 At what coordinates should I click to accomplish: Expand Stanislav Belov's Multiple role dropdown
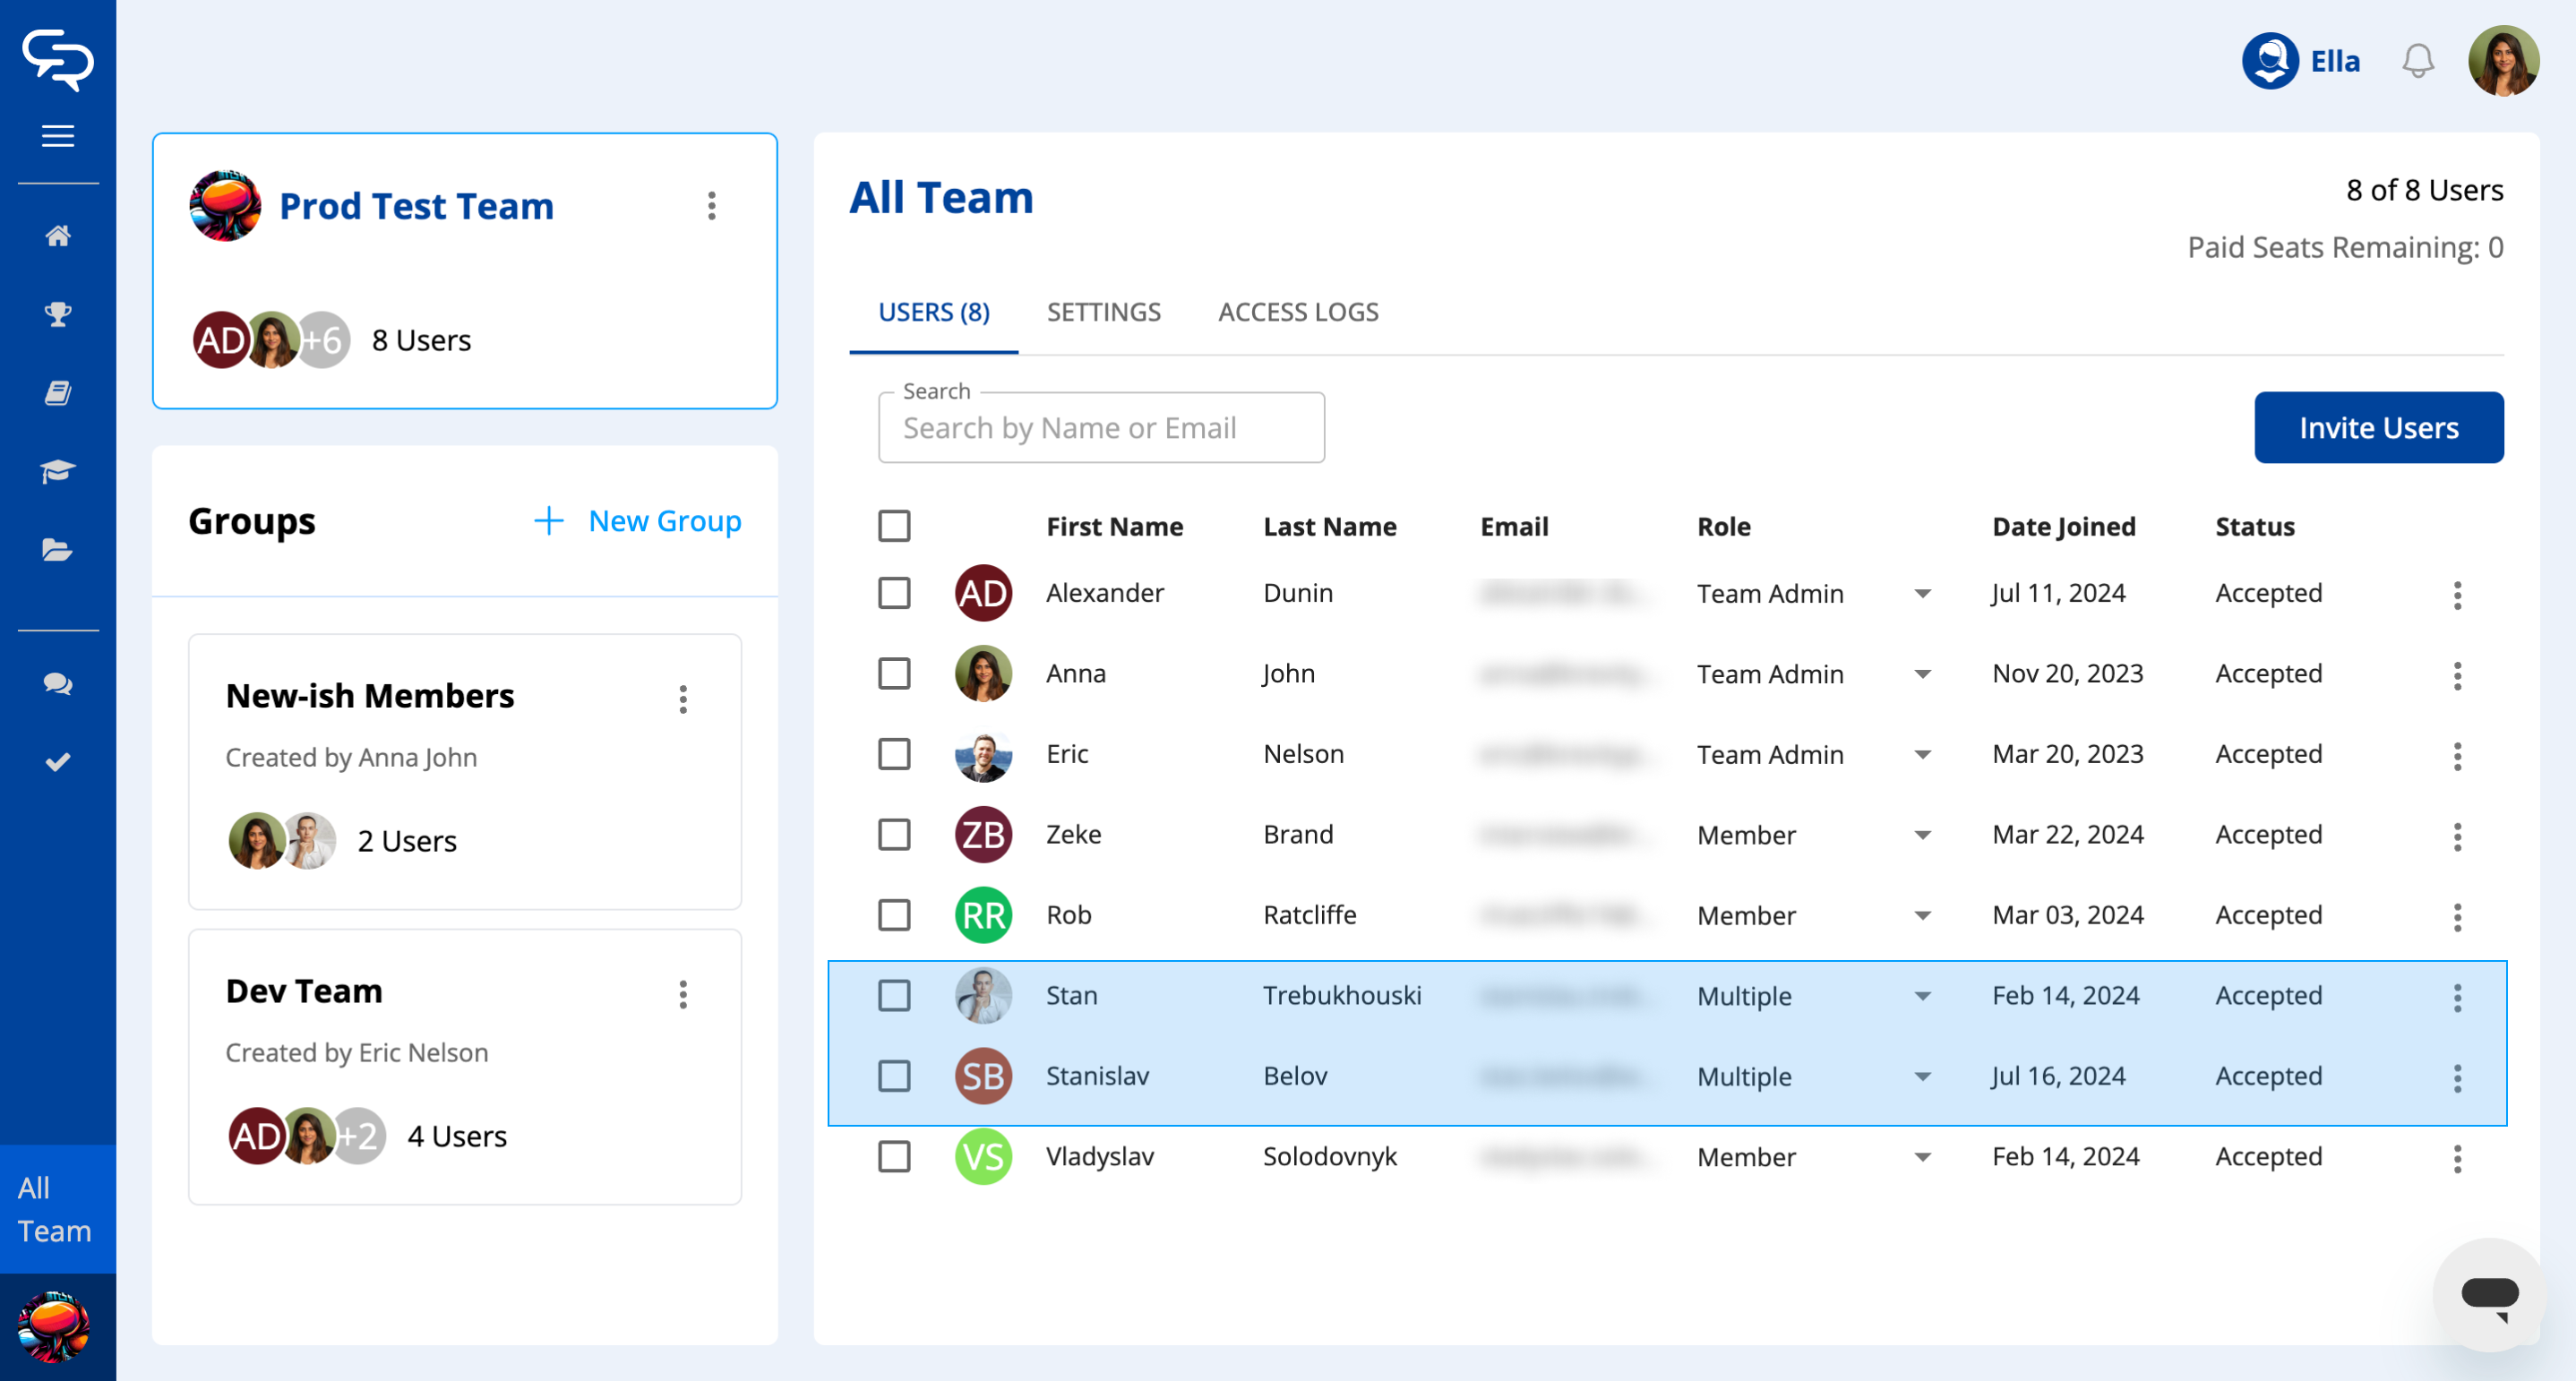pyautogui.click(x=1922, y=1077)
